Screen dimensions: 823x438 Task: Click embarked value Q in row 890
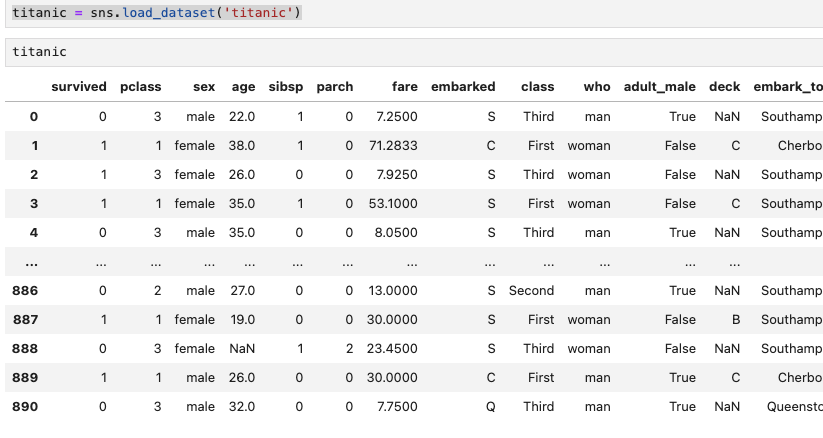[x=491, y=407]
